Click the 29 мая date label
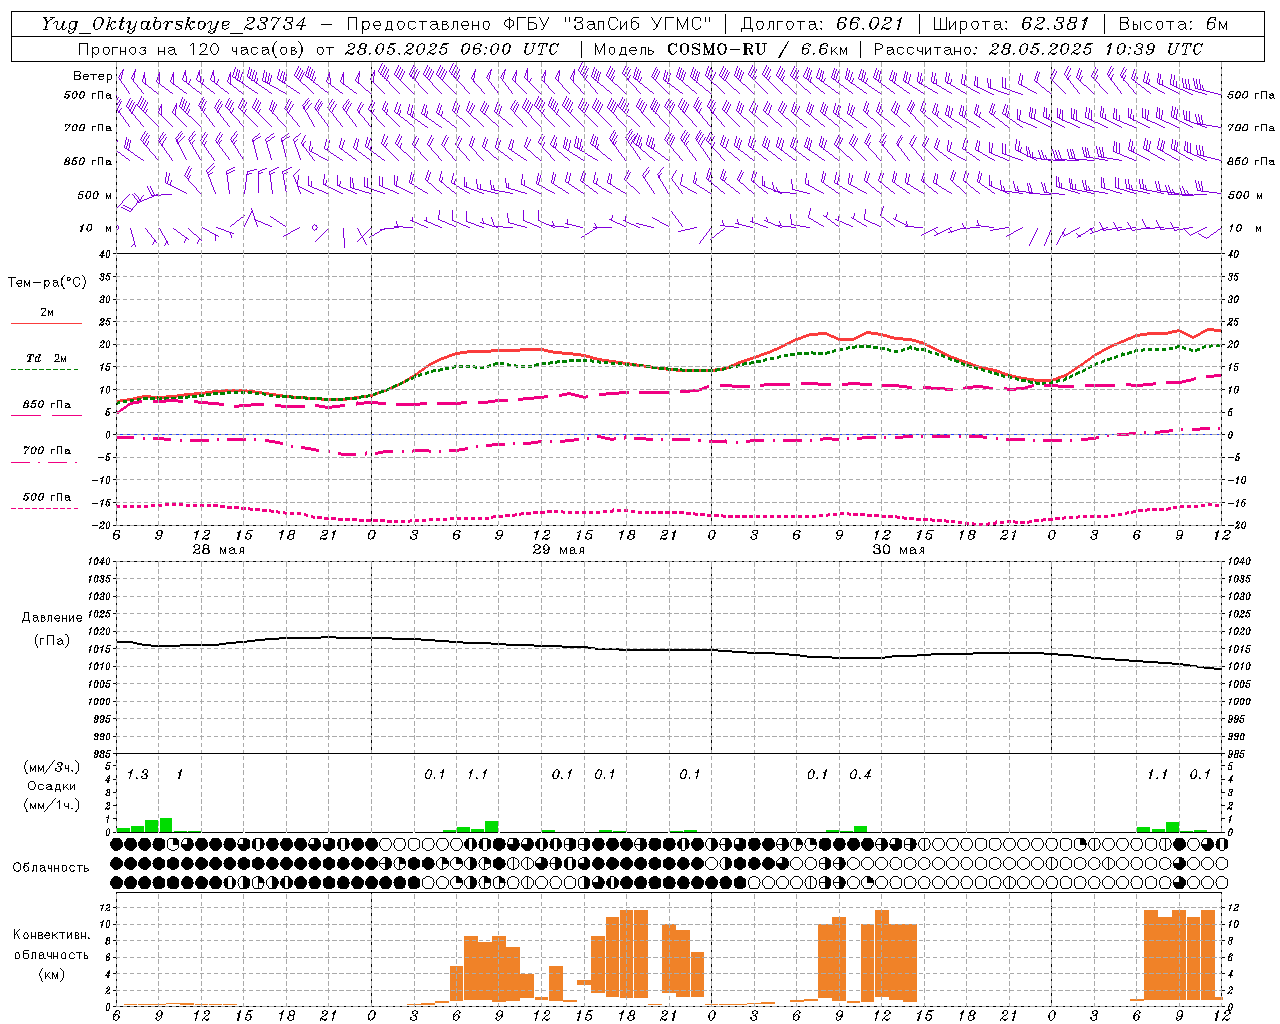 pos(558,550)
